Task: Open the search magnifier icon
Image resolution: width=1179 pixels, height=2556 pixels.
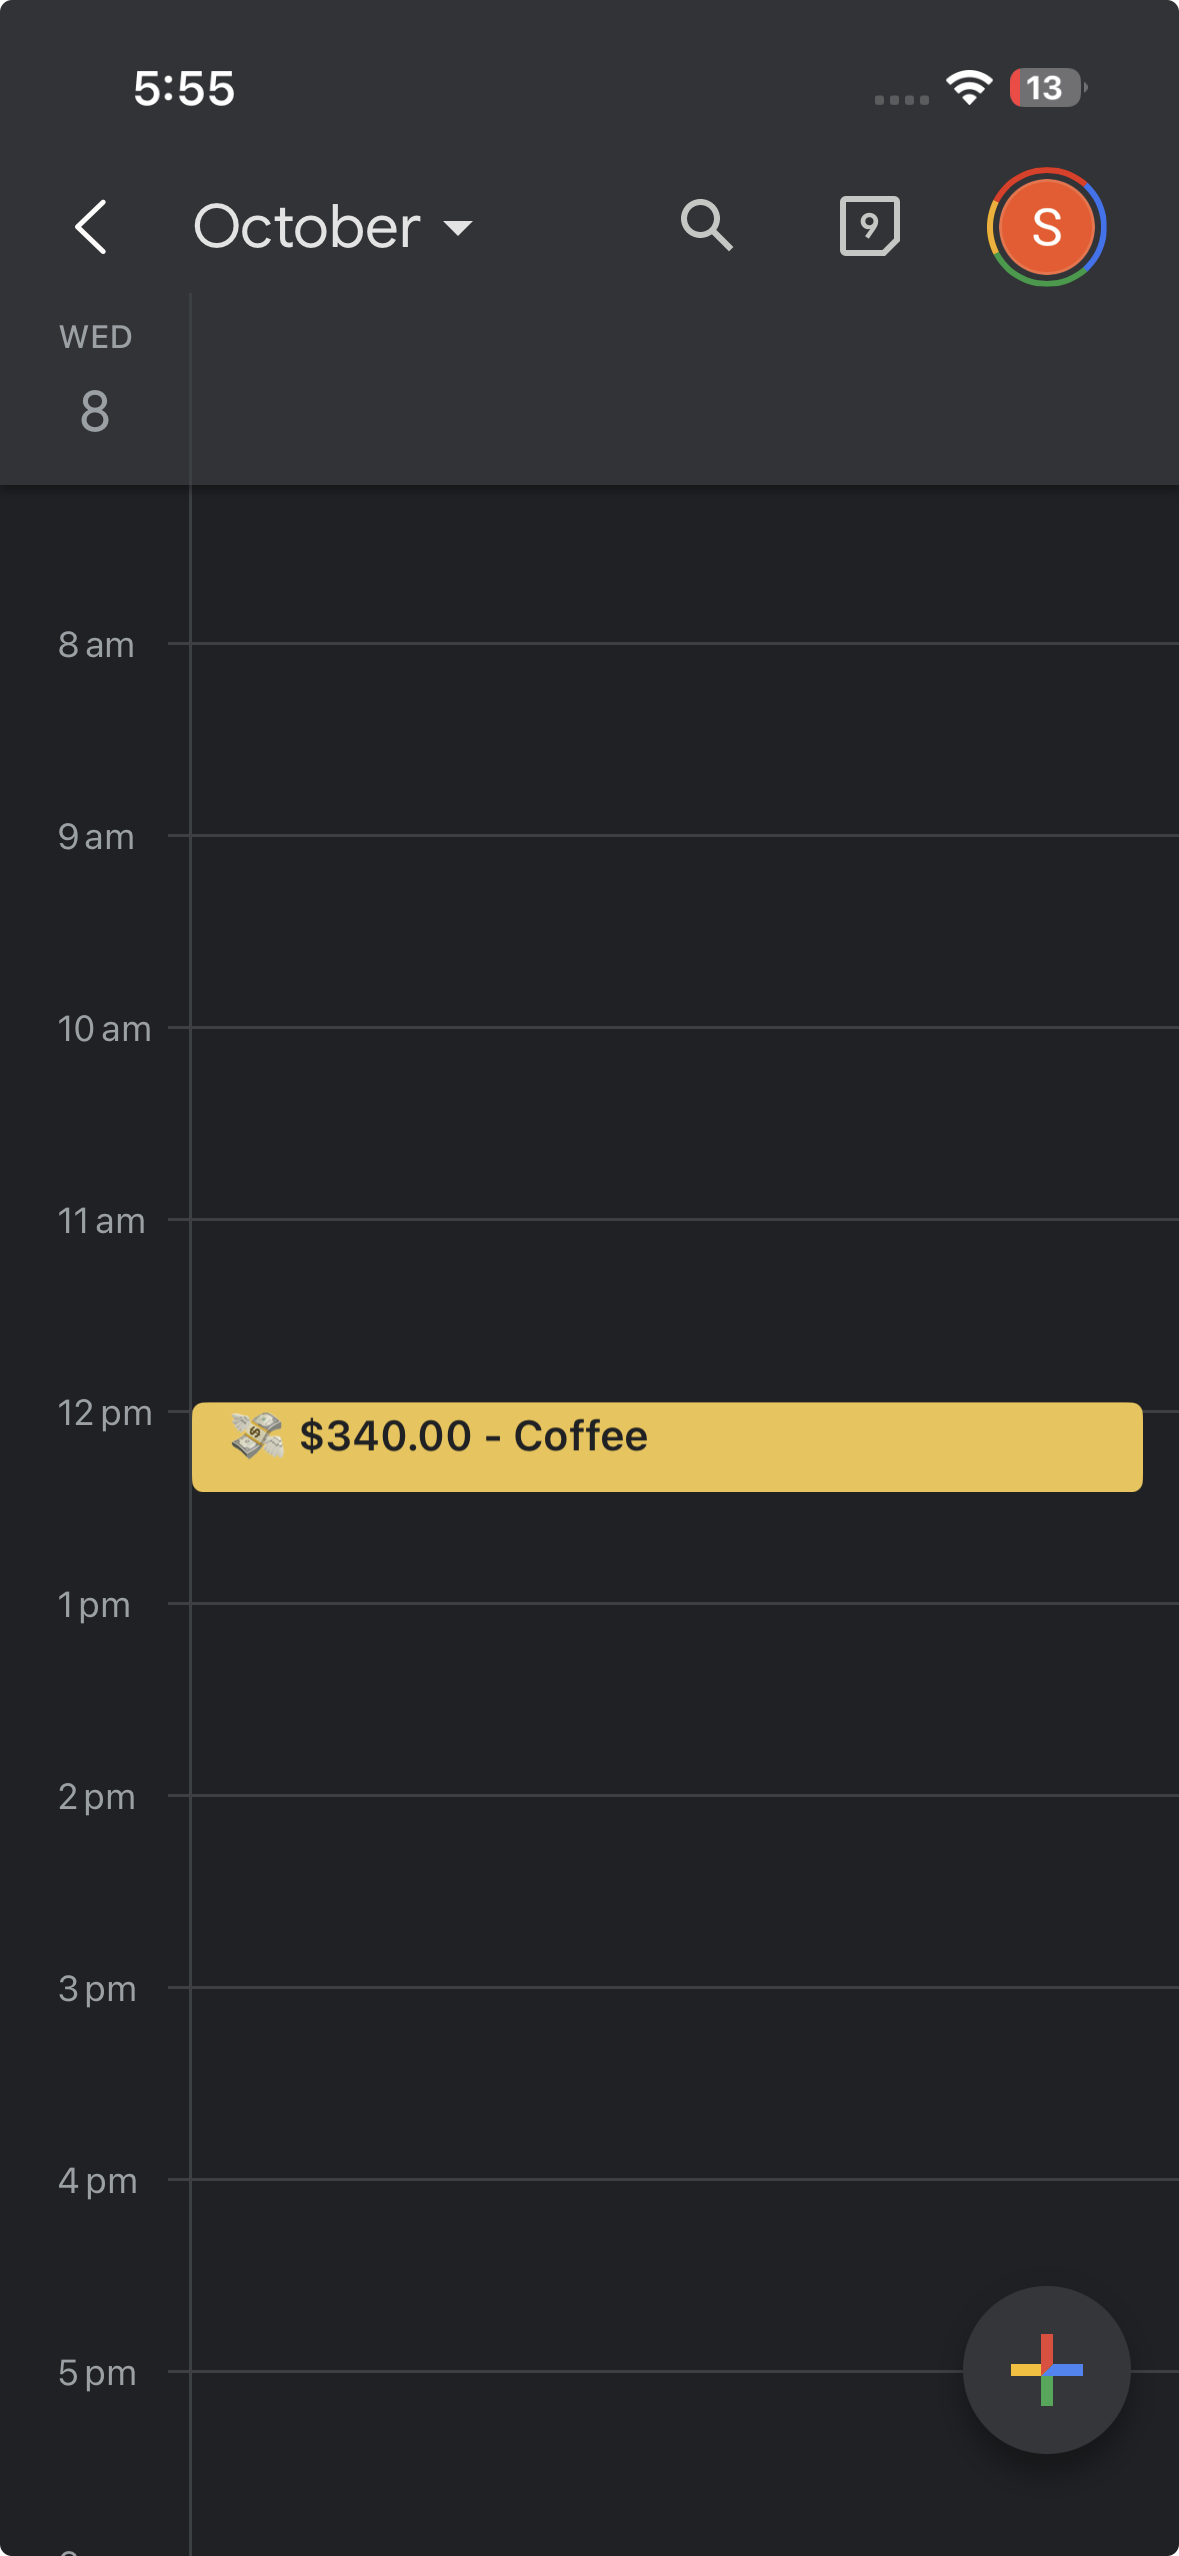Action: (x=707, y=226)
